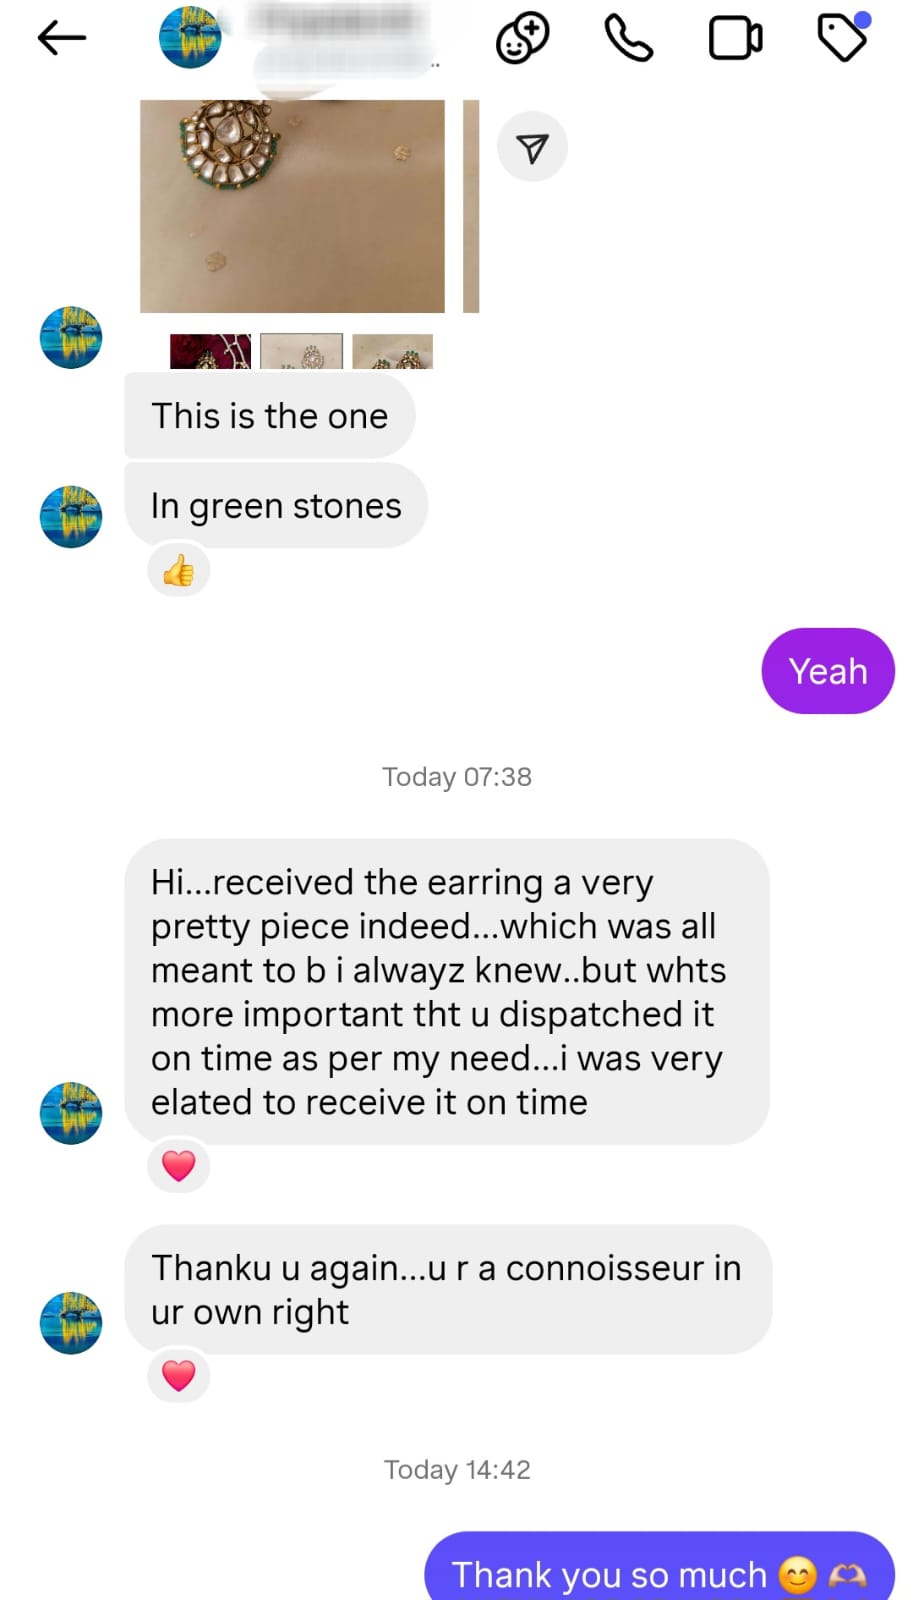Tap the 'In green stones' message
The width and height of the screenshot is (913, 1600).
[x=276, y=506]
